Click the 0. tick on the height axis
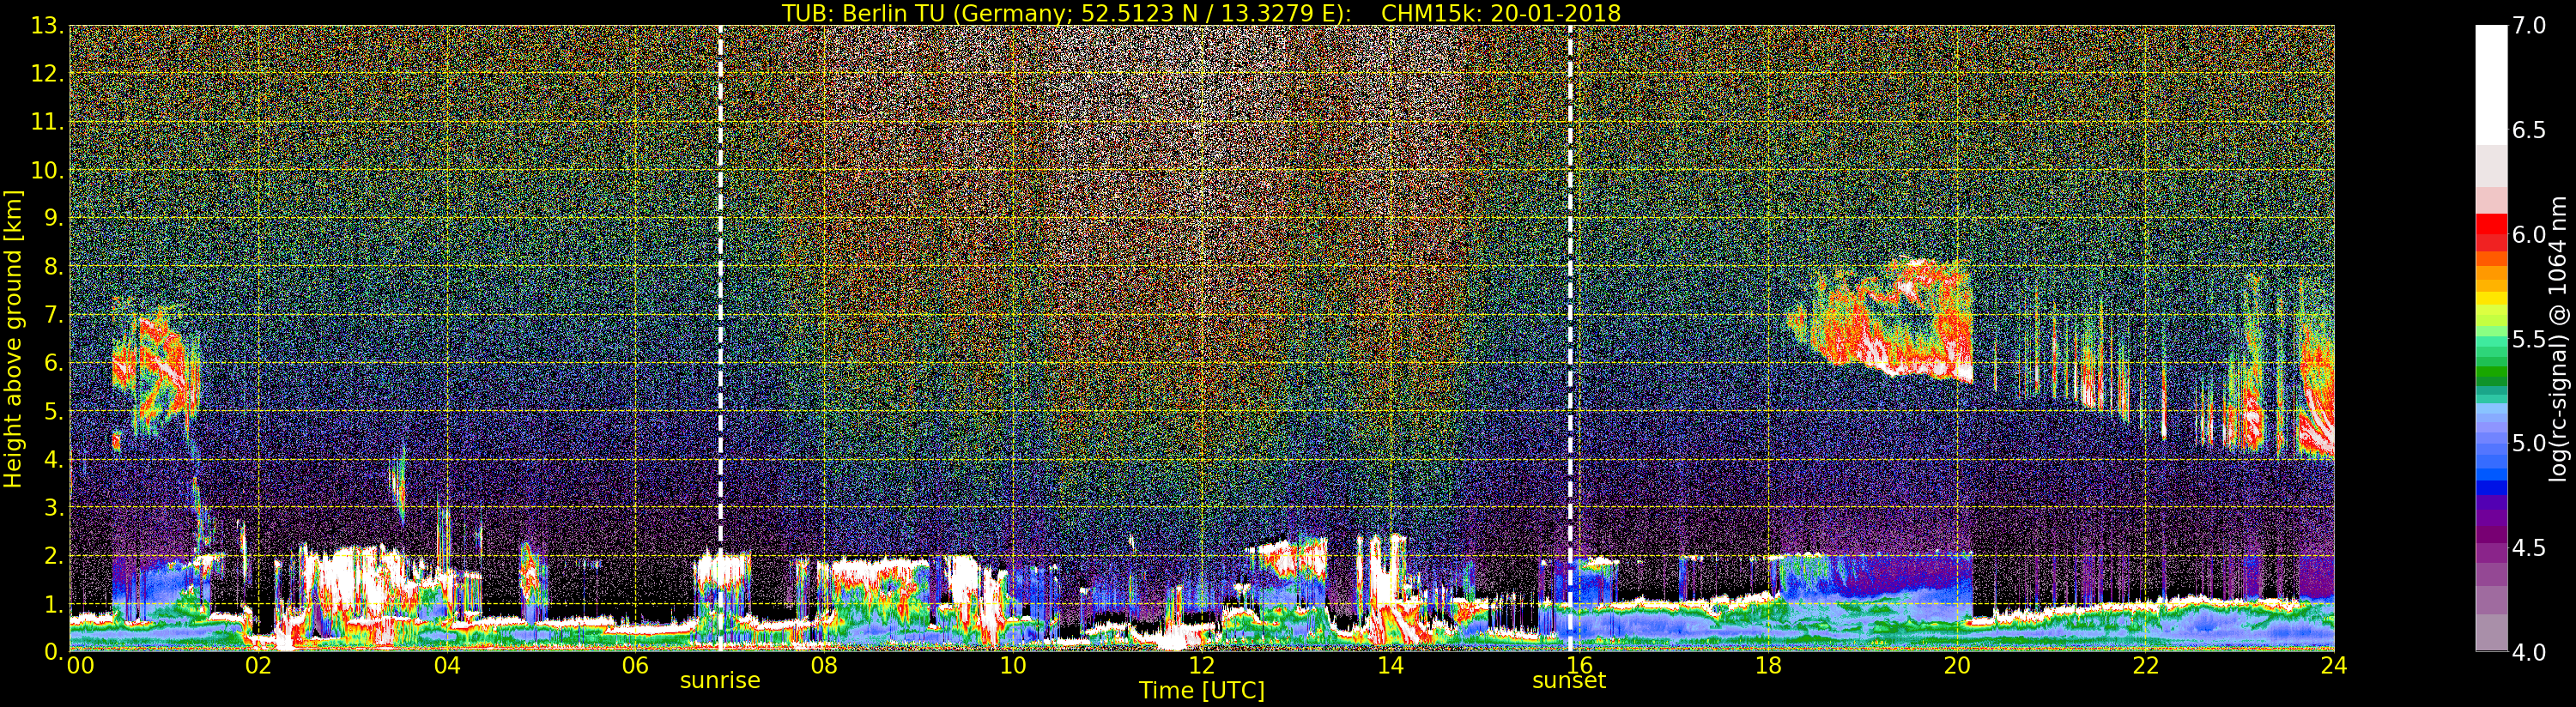This screenshot has width=2576, height=707. point(53,651)
